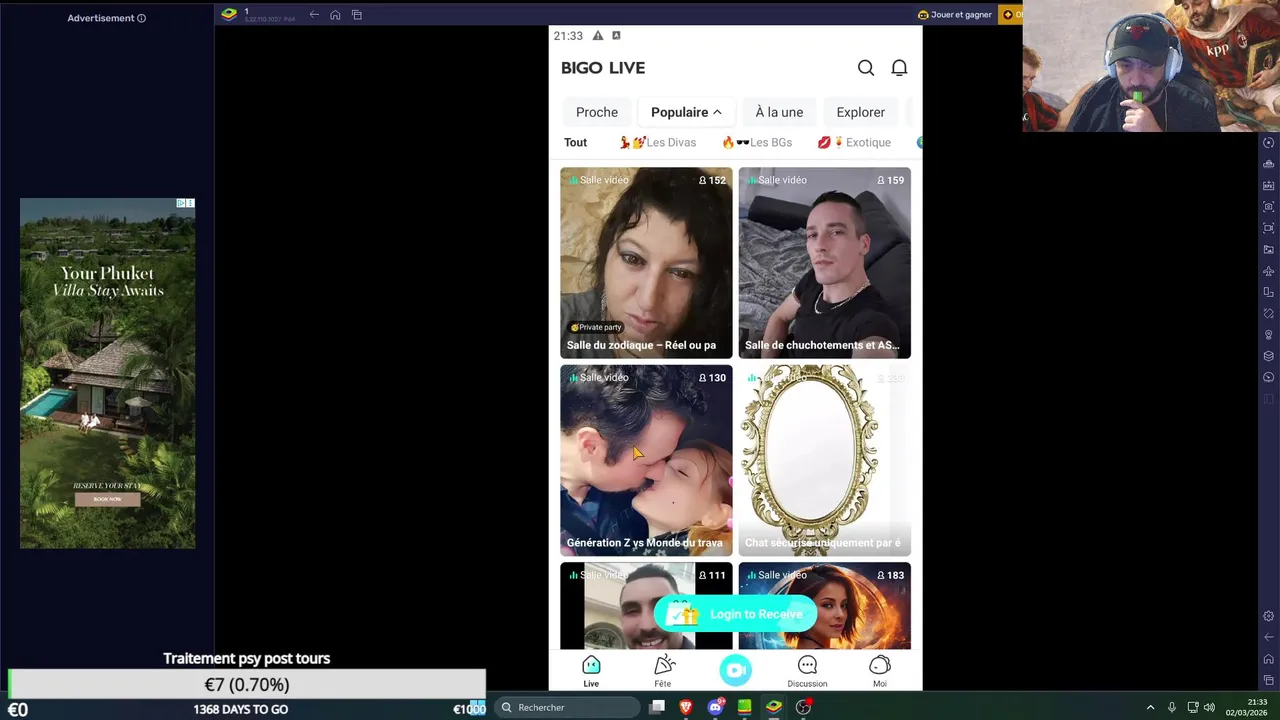Open the media folder icon in right sidebar

(x=1269, y=249)
